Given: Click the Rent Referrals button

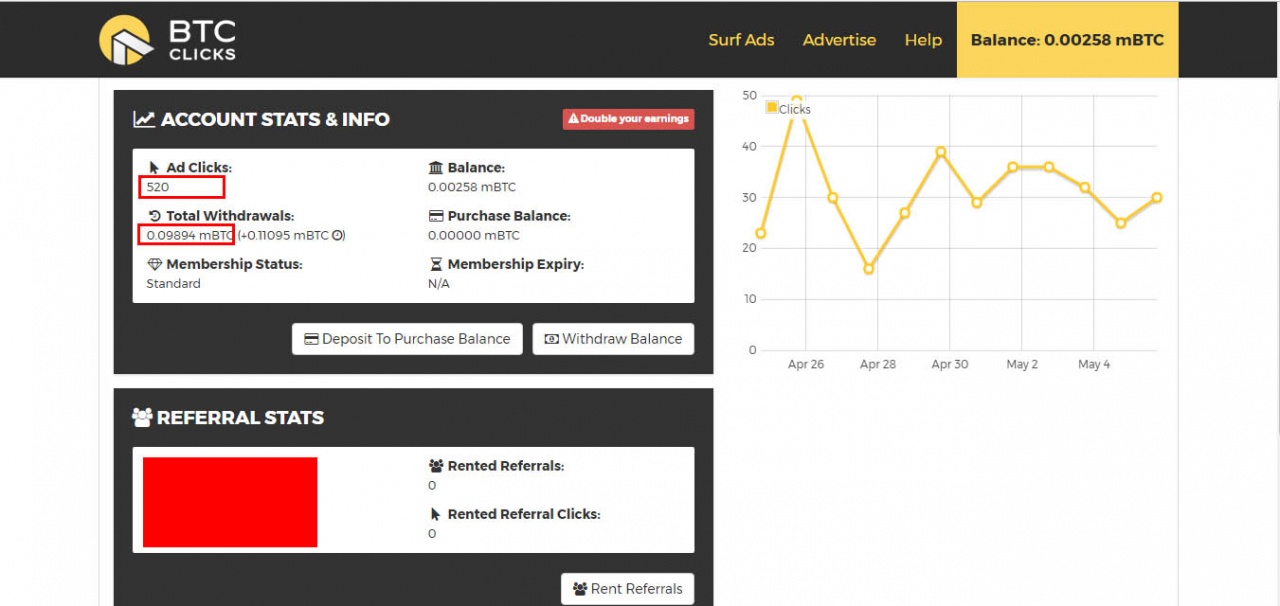Looking at the screenshot, I should click(x=627, y=589).
